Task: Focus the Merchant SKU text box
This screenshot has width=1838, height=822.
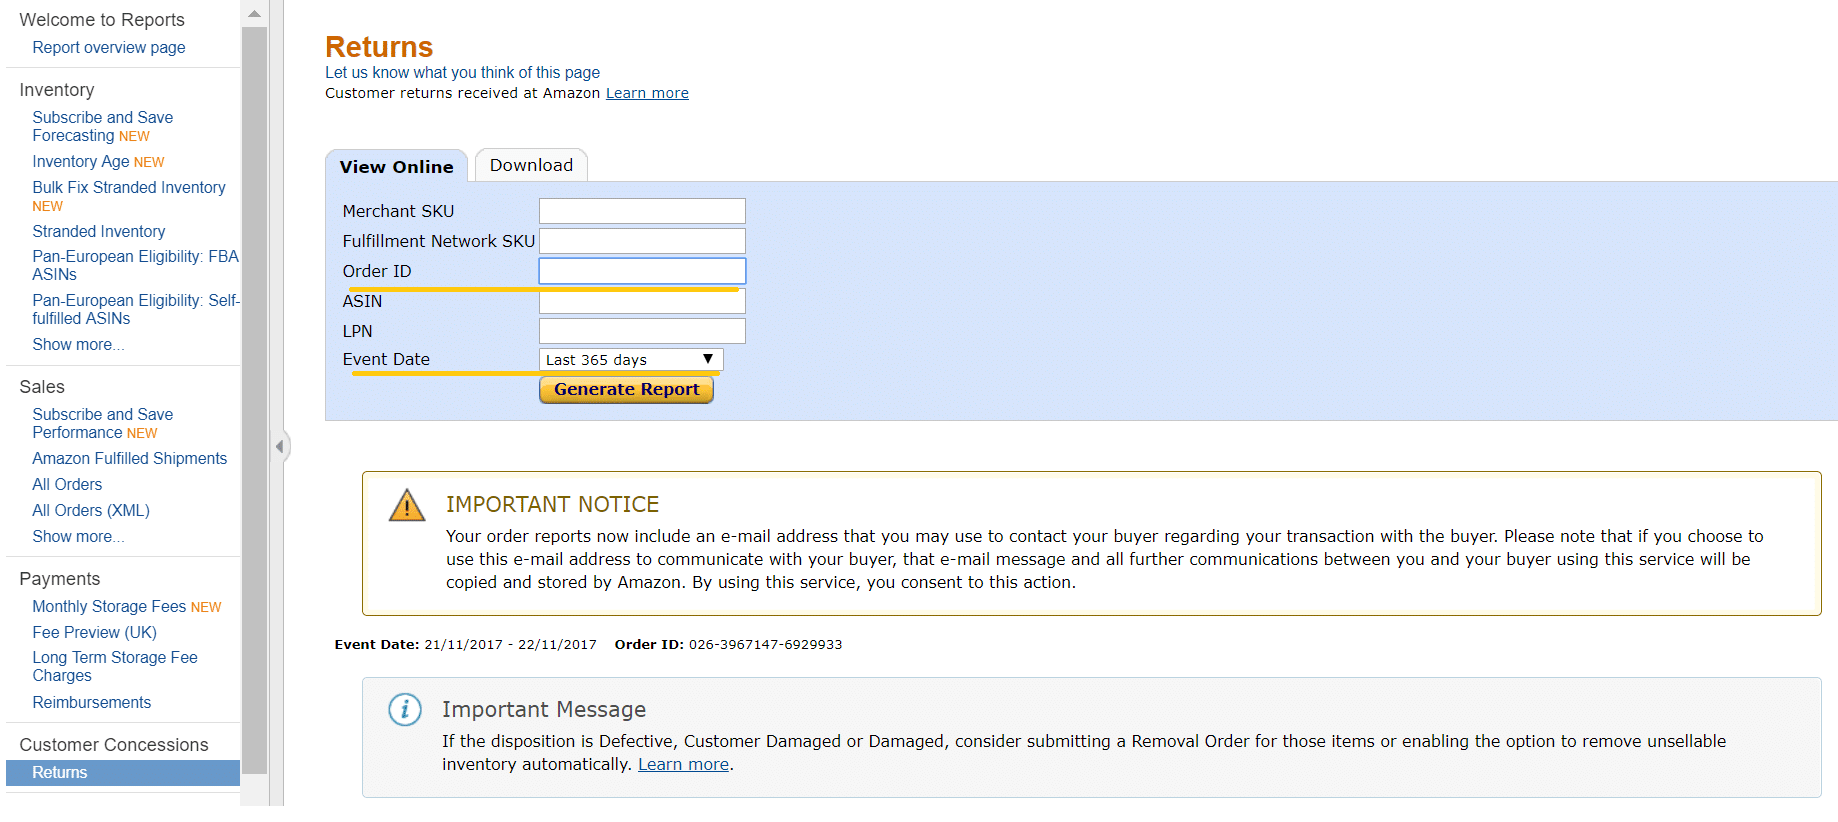Action: pos(642,211)
